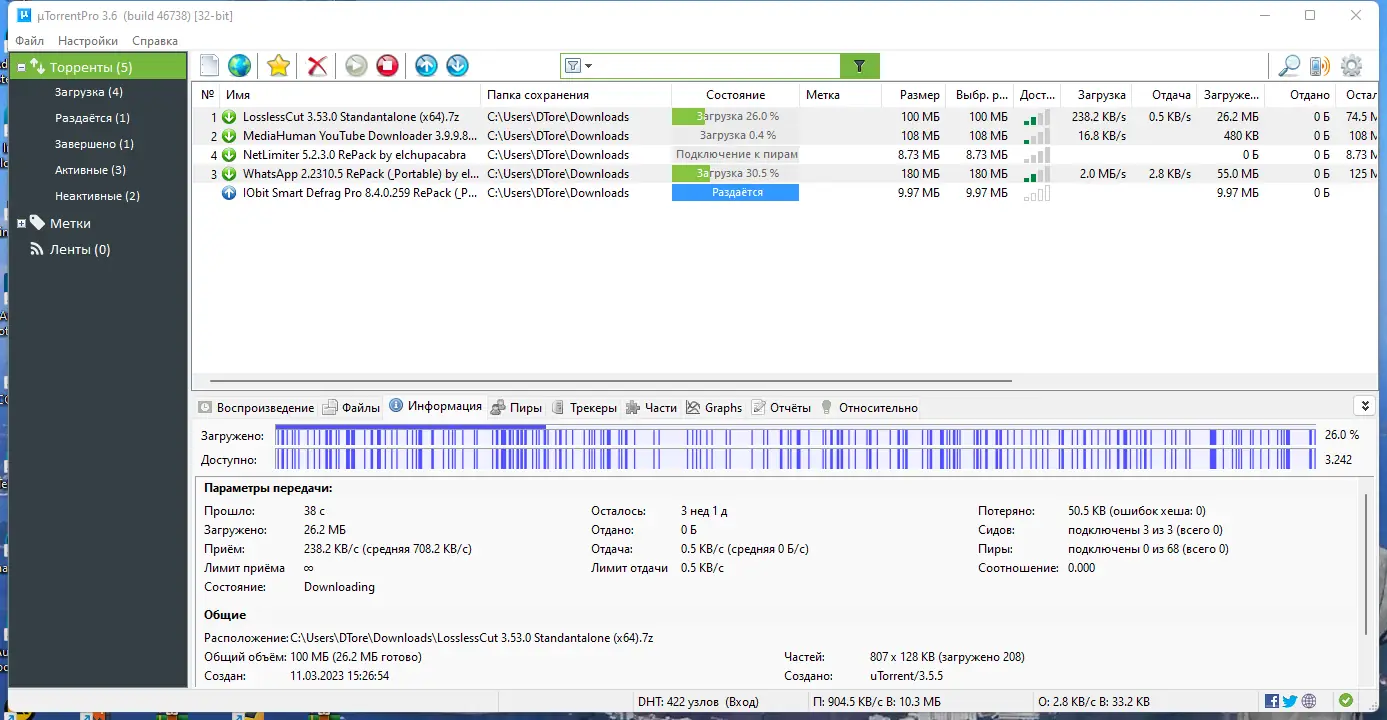Image resolution: width=1387 pixels, height=720 pixels.
Task: Click the Move Up Queue arrow icon
Action: coord(426,66)
